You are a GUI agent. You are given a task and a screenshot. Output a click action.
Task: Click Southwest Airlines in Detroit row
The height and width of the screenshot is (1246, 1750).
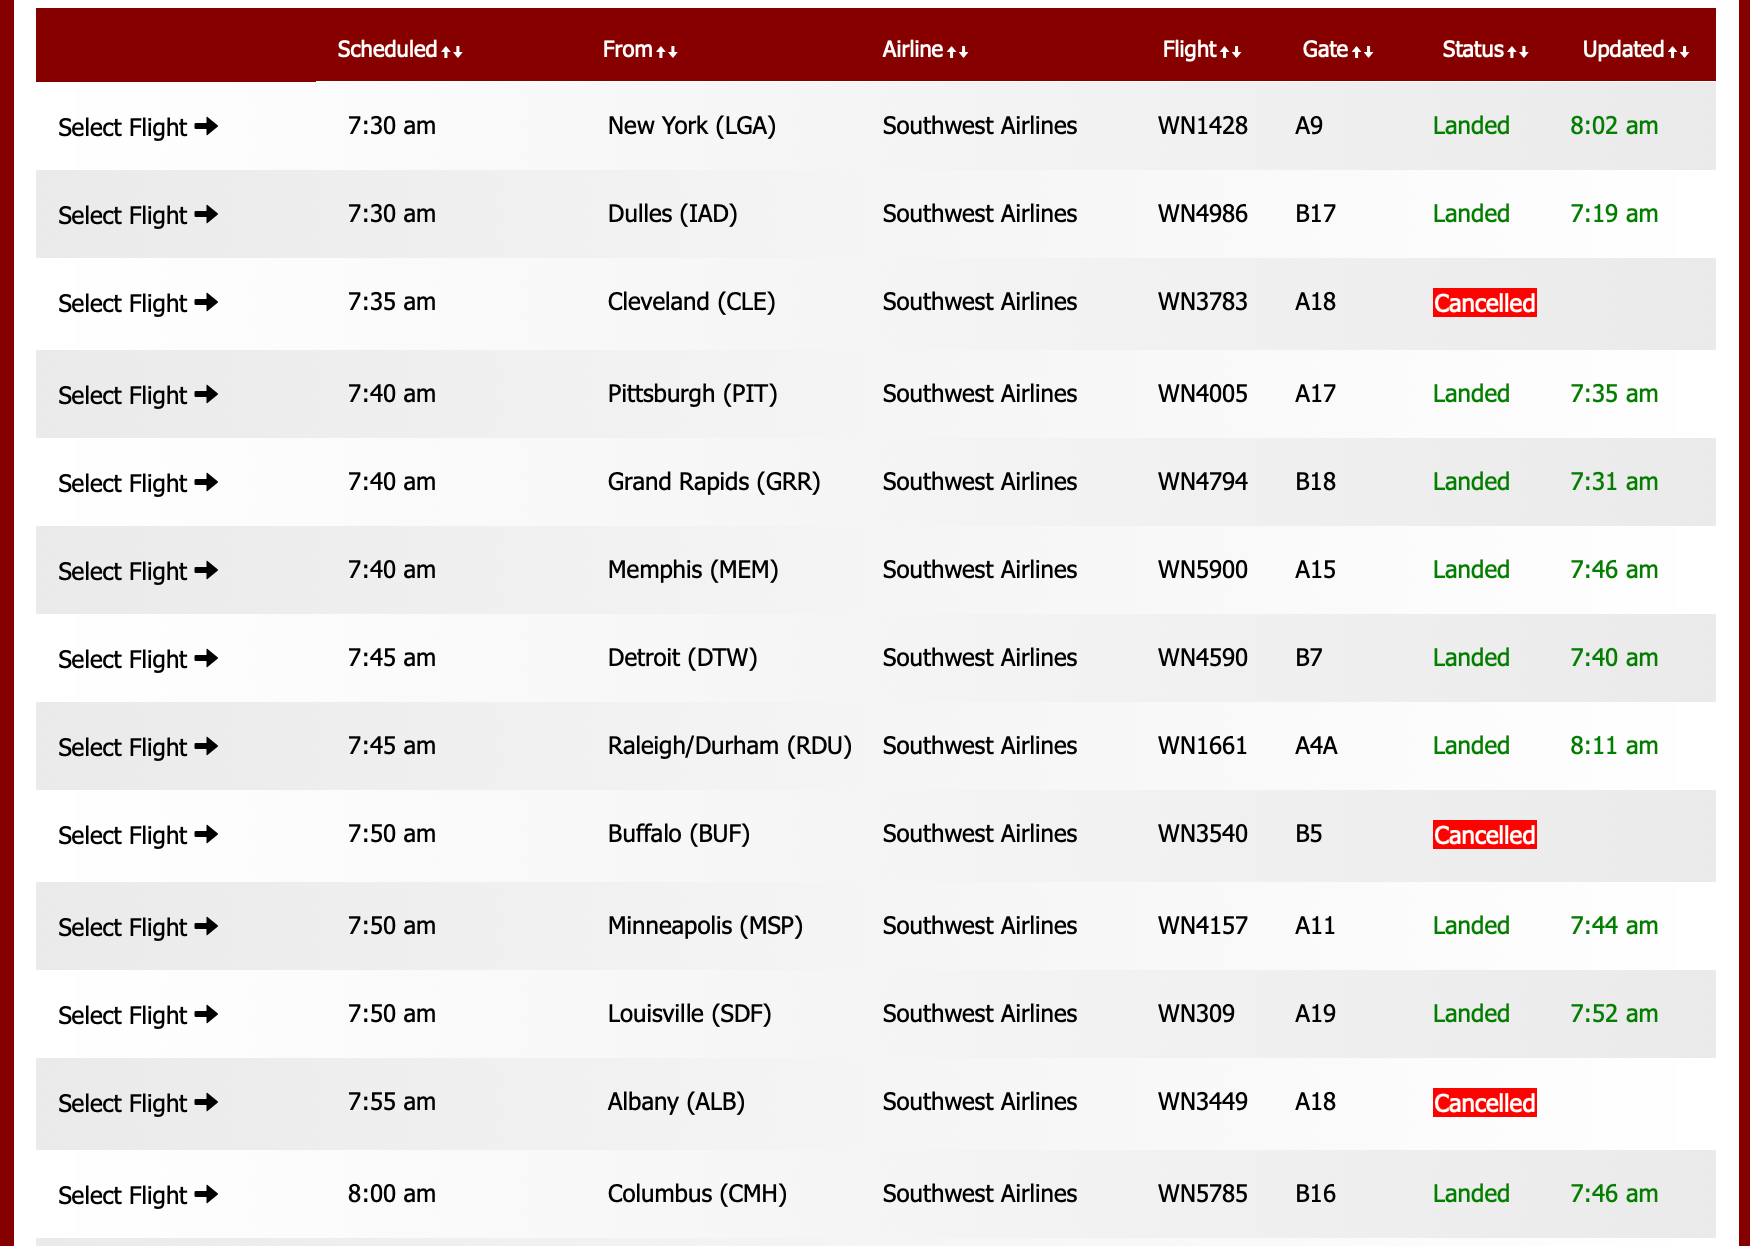click(x=980, y=657)
